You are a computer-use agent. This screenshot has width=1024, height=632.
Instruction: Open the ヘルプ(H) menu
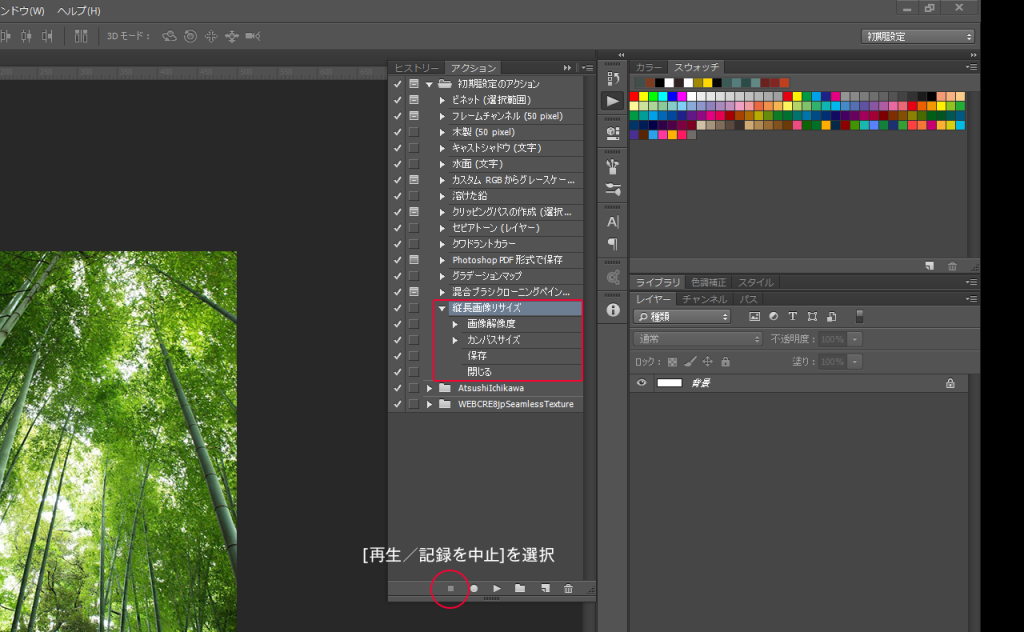(79, 11)
